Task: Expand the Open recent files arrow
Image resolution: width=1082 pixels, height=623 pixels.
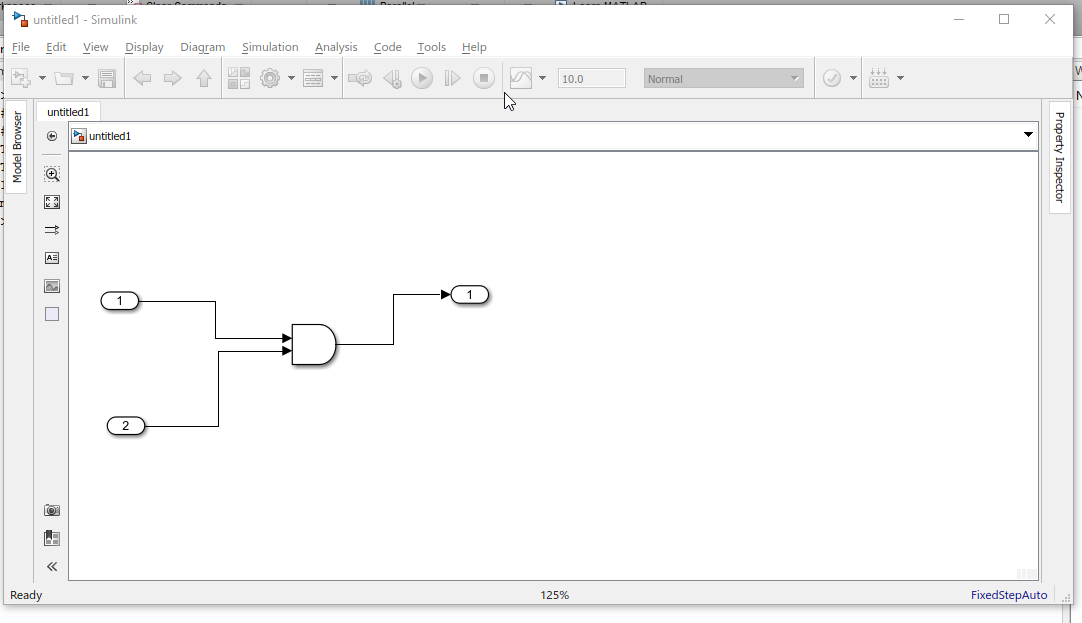Action: 85,78
